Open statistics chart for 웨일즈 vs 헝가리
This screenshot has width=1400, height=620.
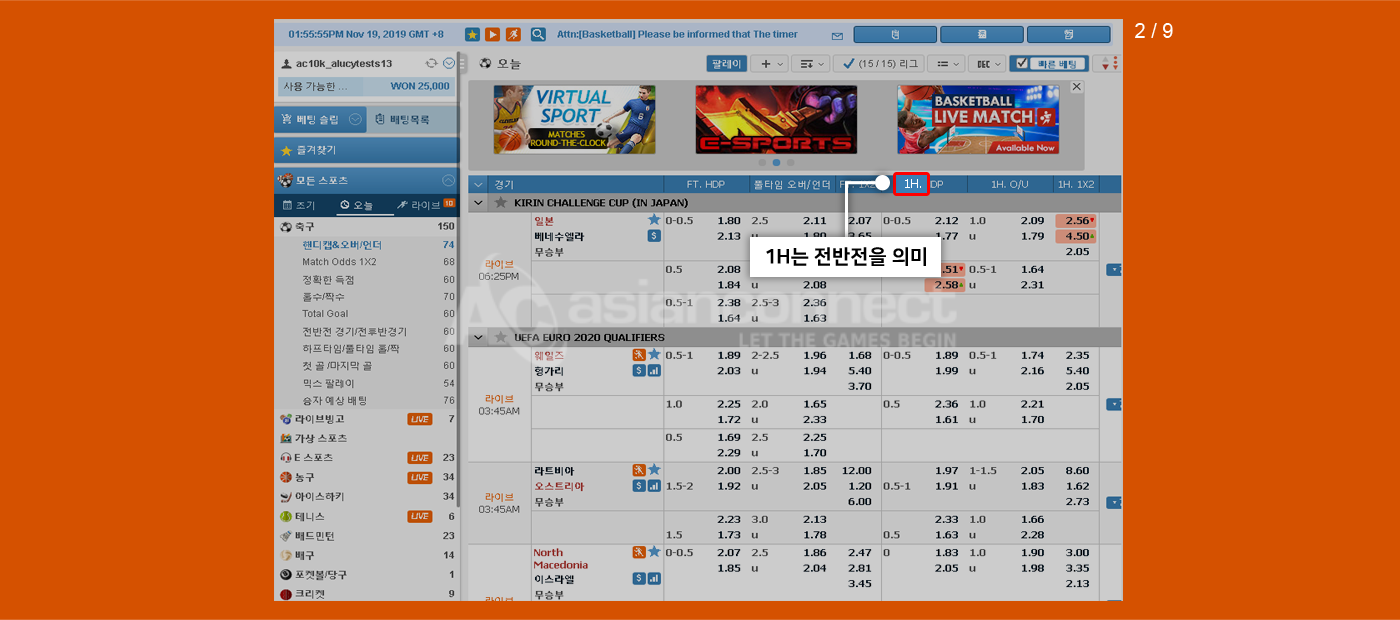(x=654, y=371)
